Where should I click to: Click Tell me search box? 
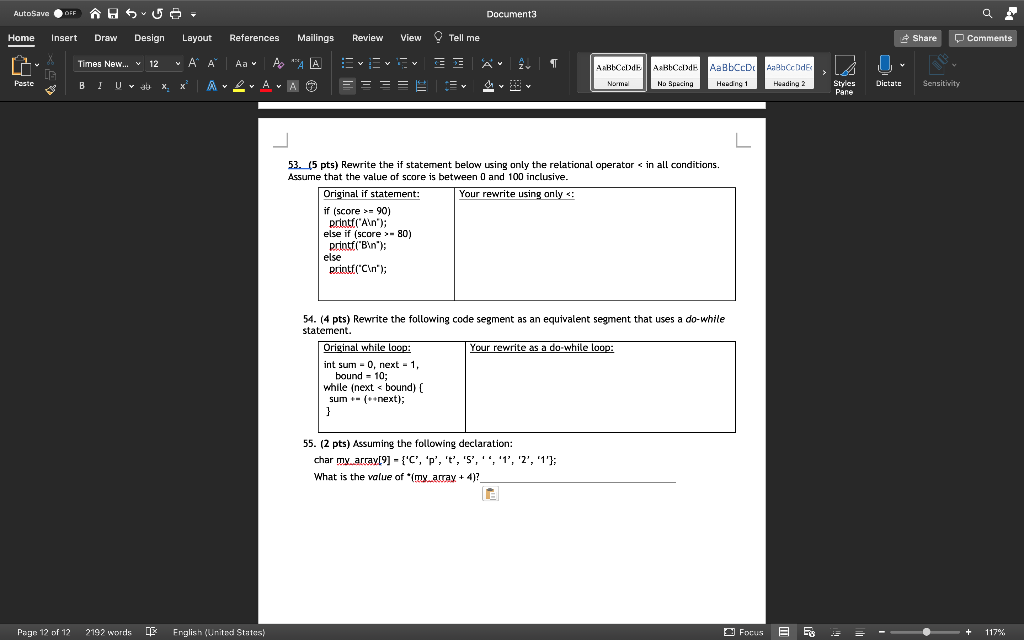[x=457, y=37]
